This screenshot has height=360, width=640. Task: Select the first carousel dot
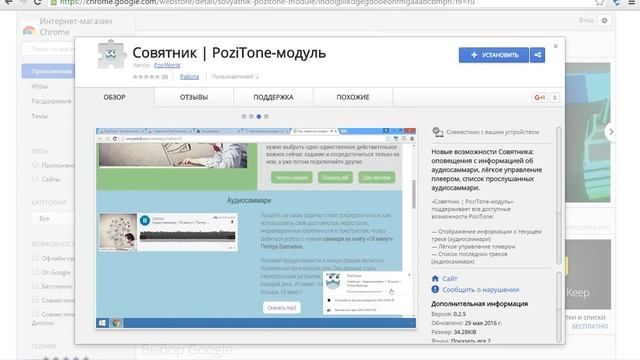coord(244,117)
